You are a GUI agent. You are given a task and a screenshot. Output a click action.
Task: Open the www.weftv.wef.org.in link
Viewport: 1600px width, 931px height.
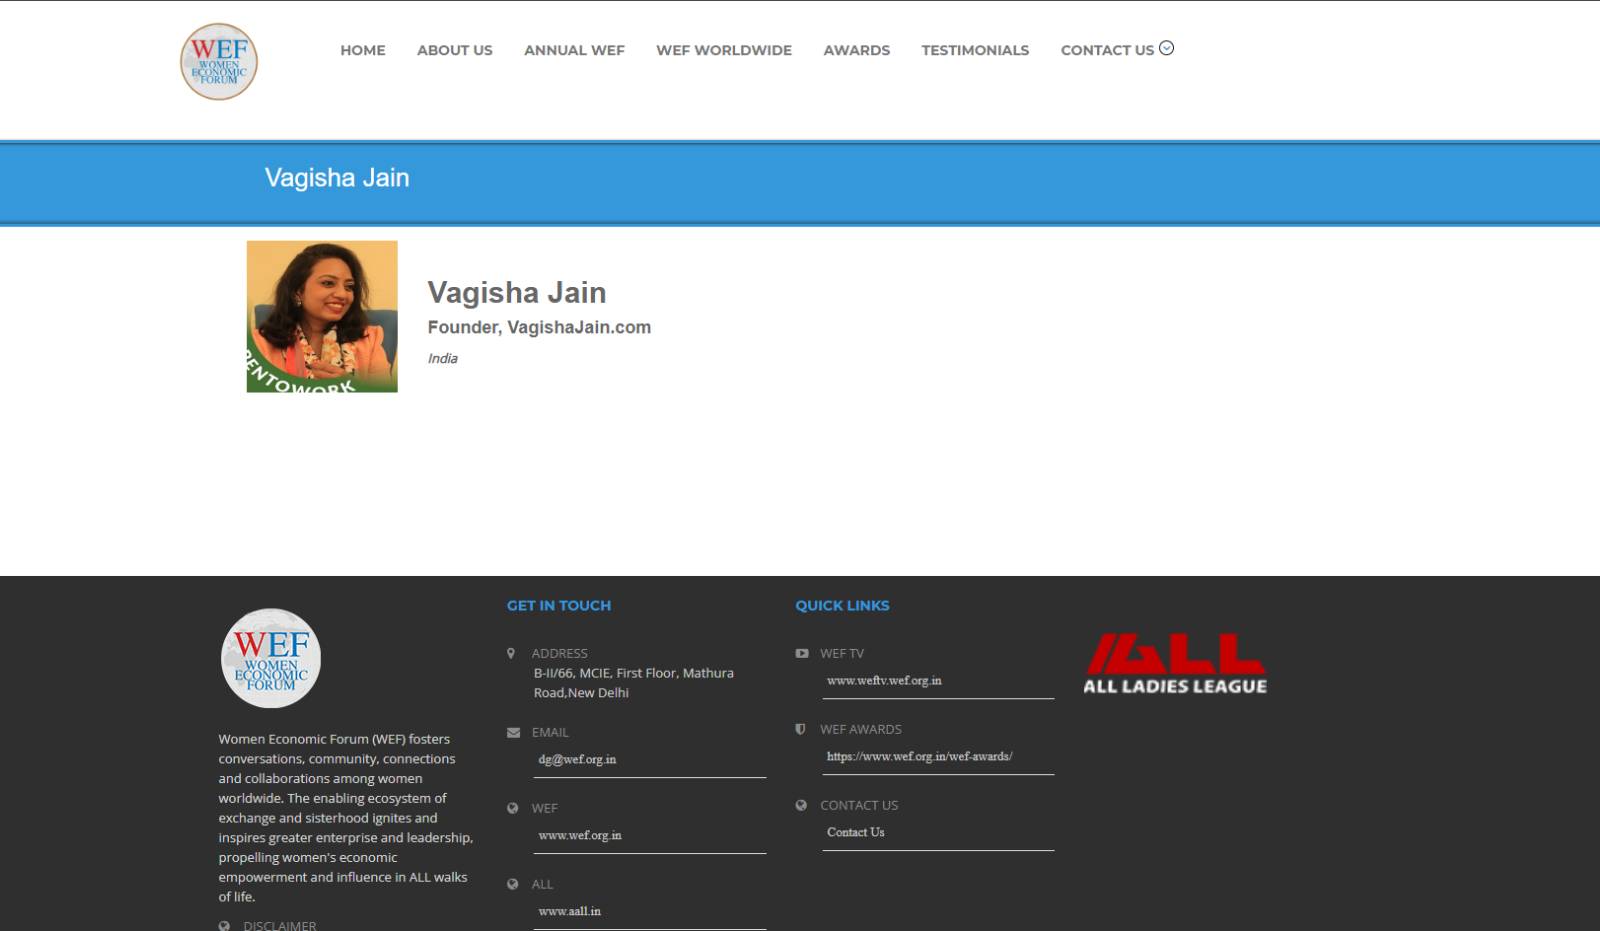pos(884,680)
